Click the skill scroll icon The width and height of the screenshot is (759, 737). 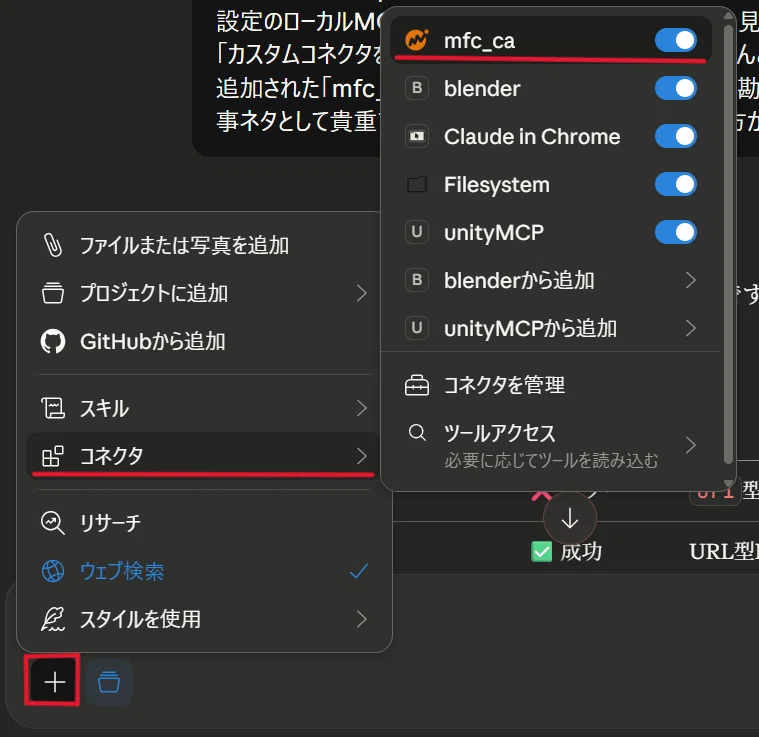(53, 408)
